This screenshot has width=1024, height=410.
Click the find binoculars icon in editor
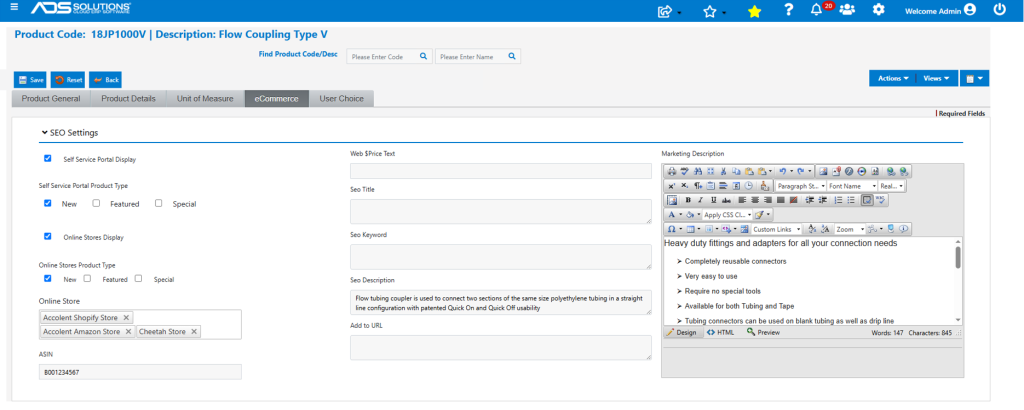[x=698, y=171]
